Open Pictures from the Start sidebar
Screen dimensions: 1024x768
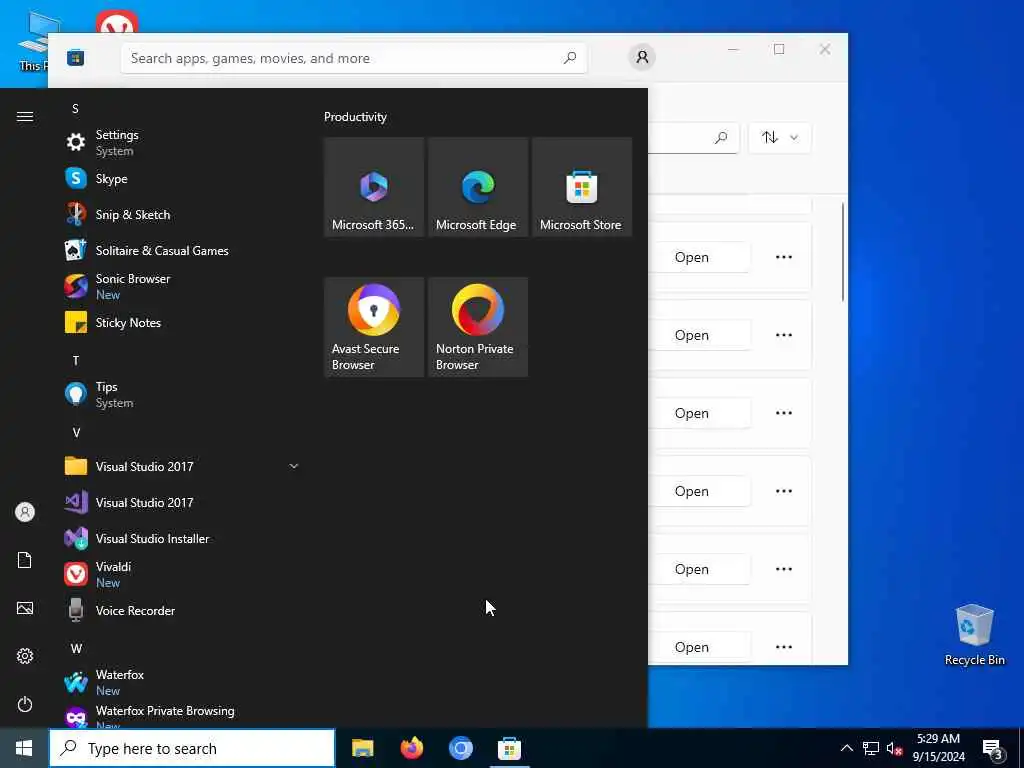click(25, 608)
